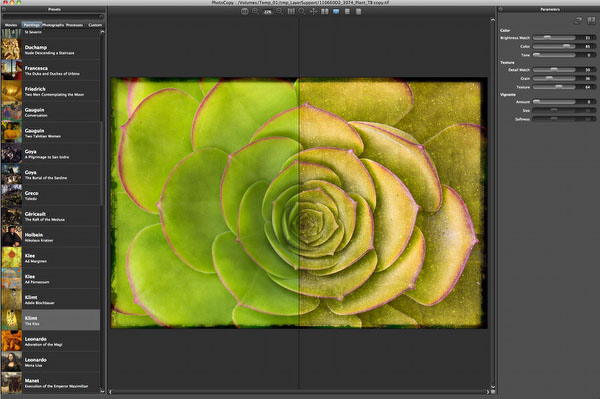Image resolution: width=600 pixels, height=399 pixels.
Task: Click the Presets panel header corner icon
Action: [4, 9]
